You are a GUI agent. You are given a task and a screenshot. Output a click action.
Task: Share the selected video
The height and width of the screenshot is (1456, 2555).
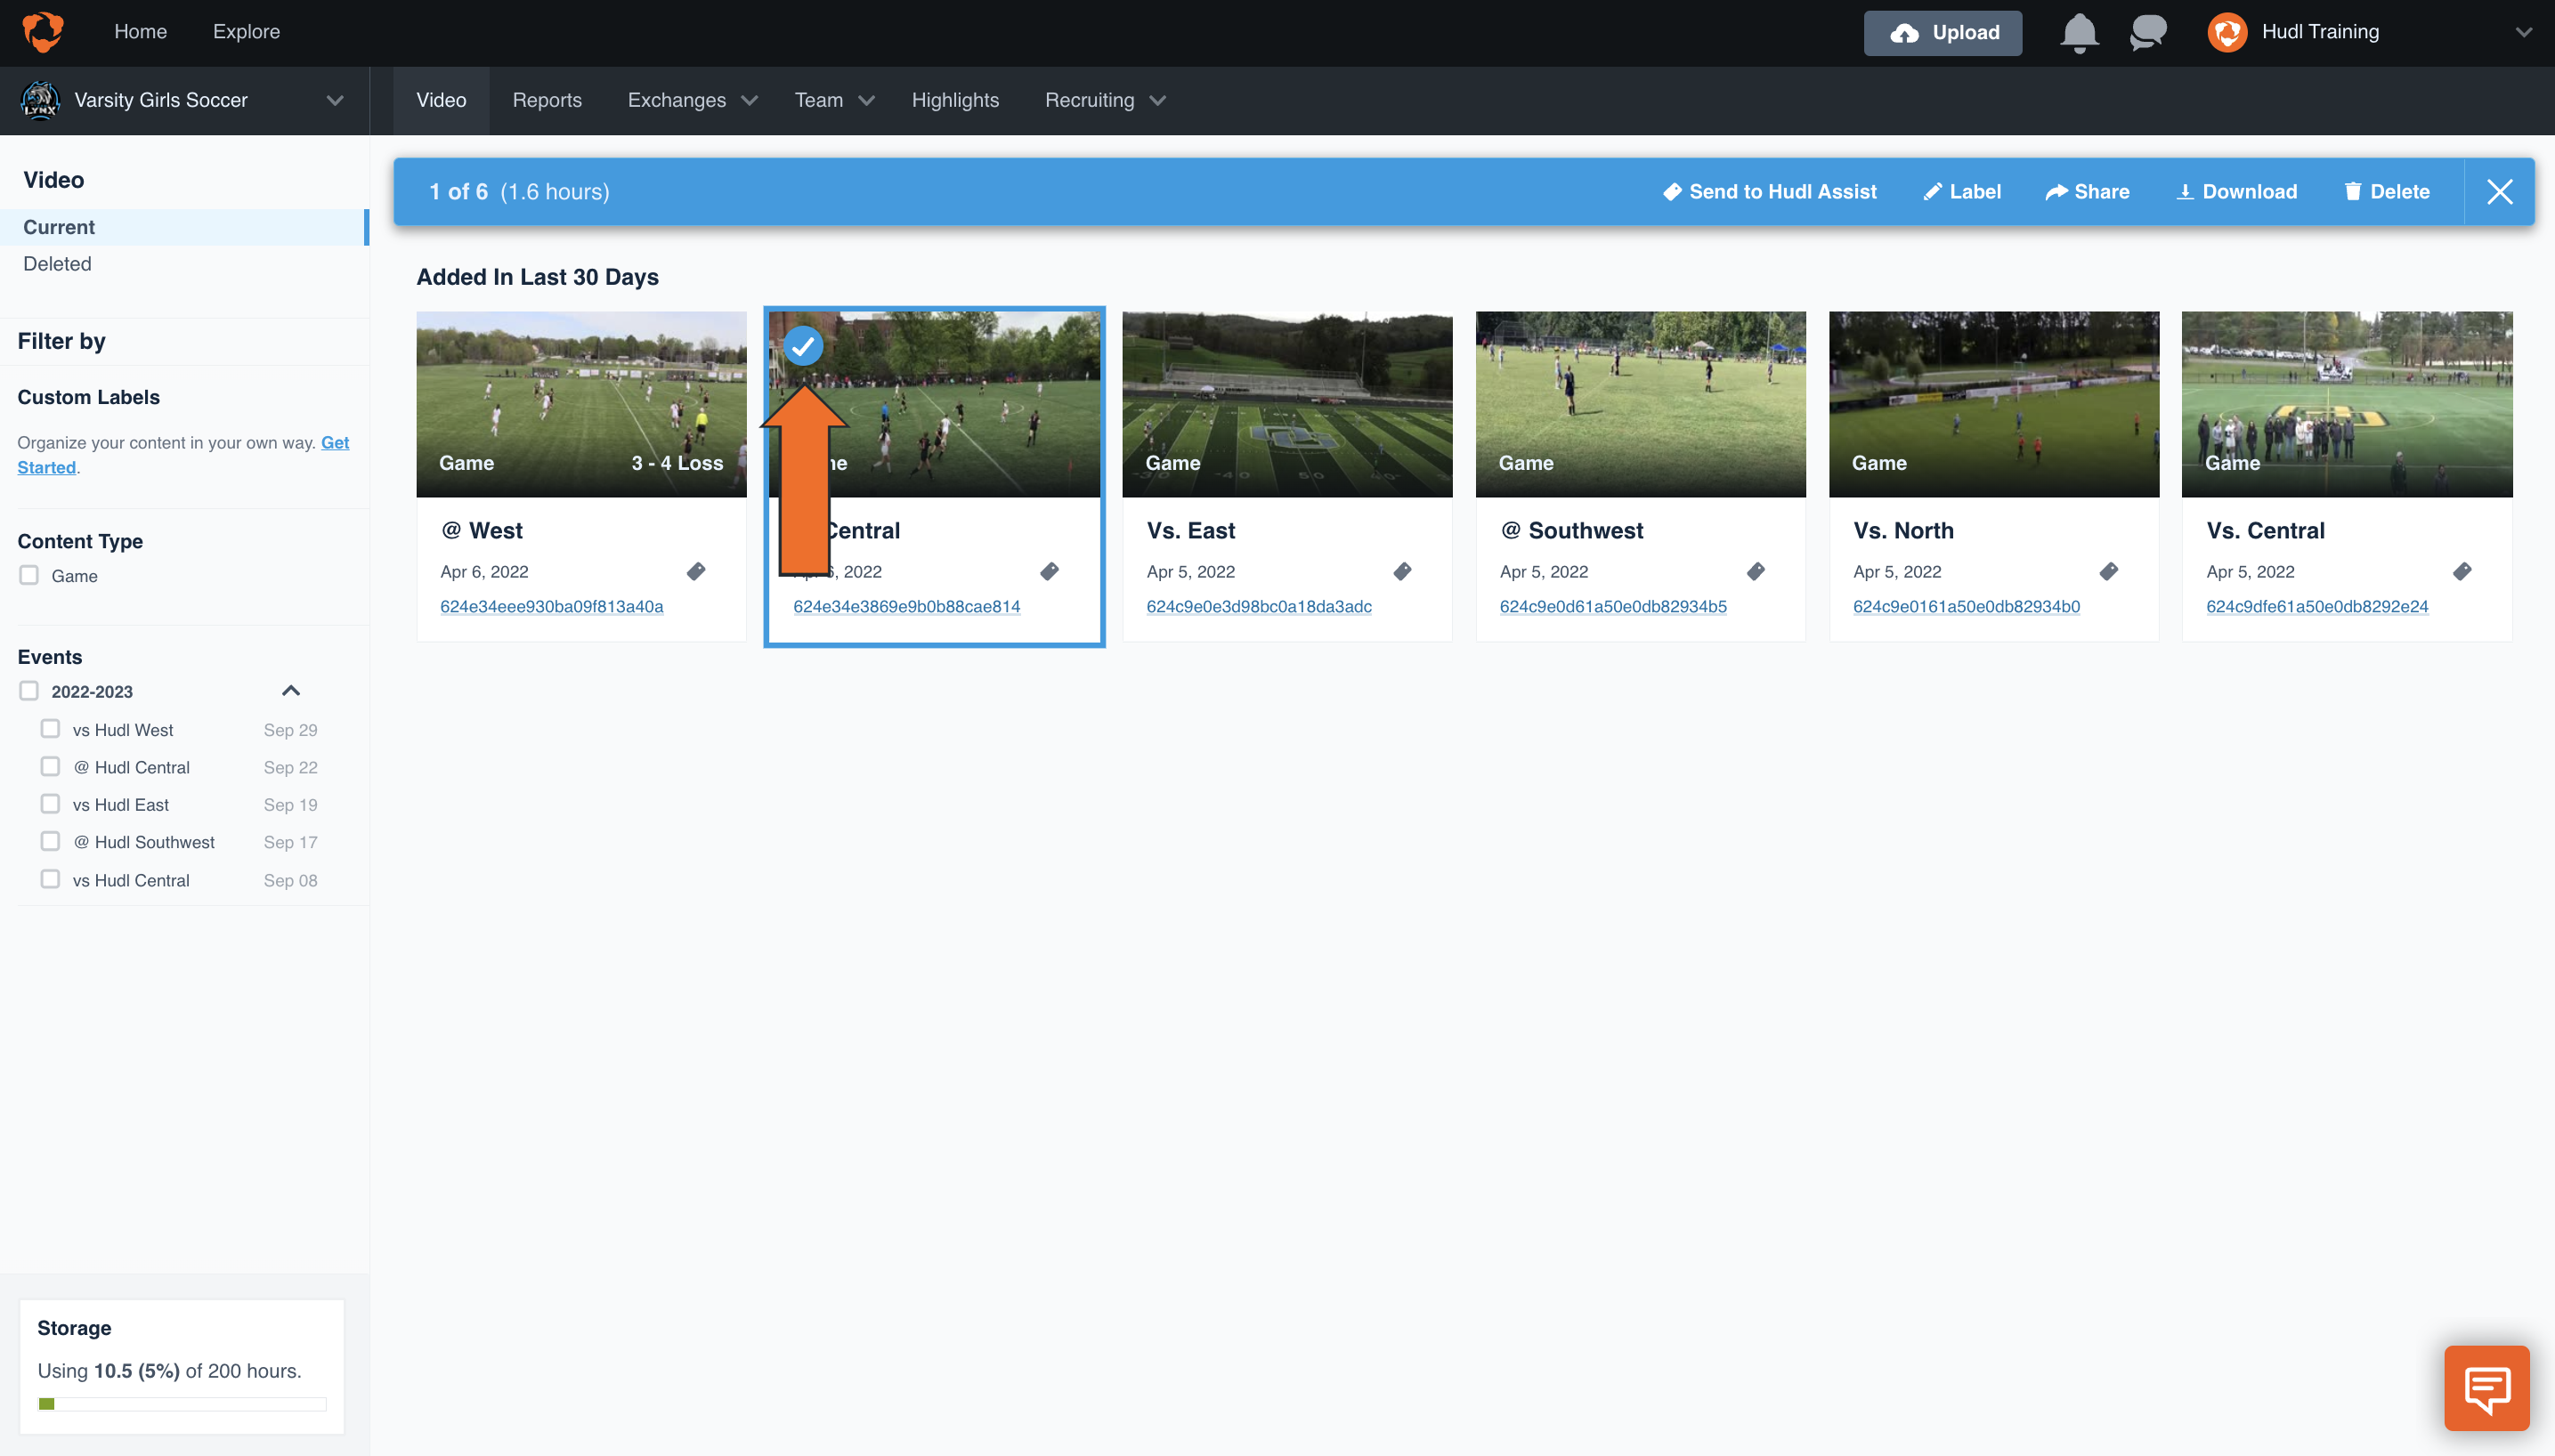[2088, 191]
